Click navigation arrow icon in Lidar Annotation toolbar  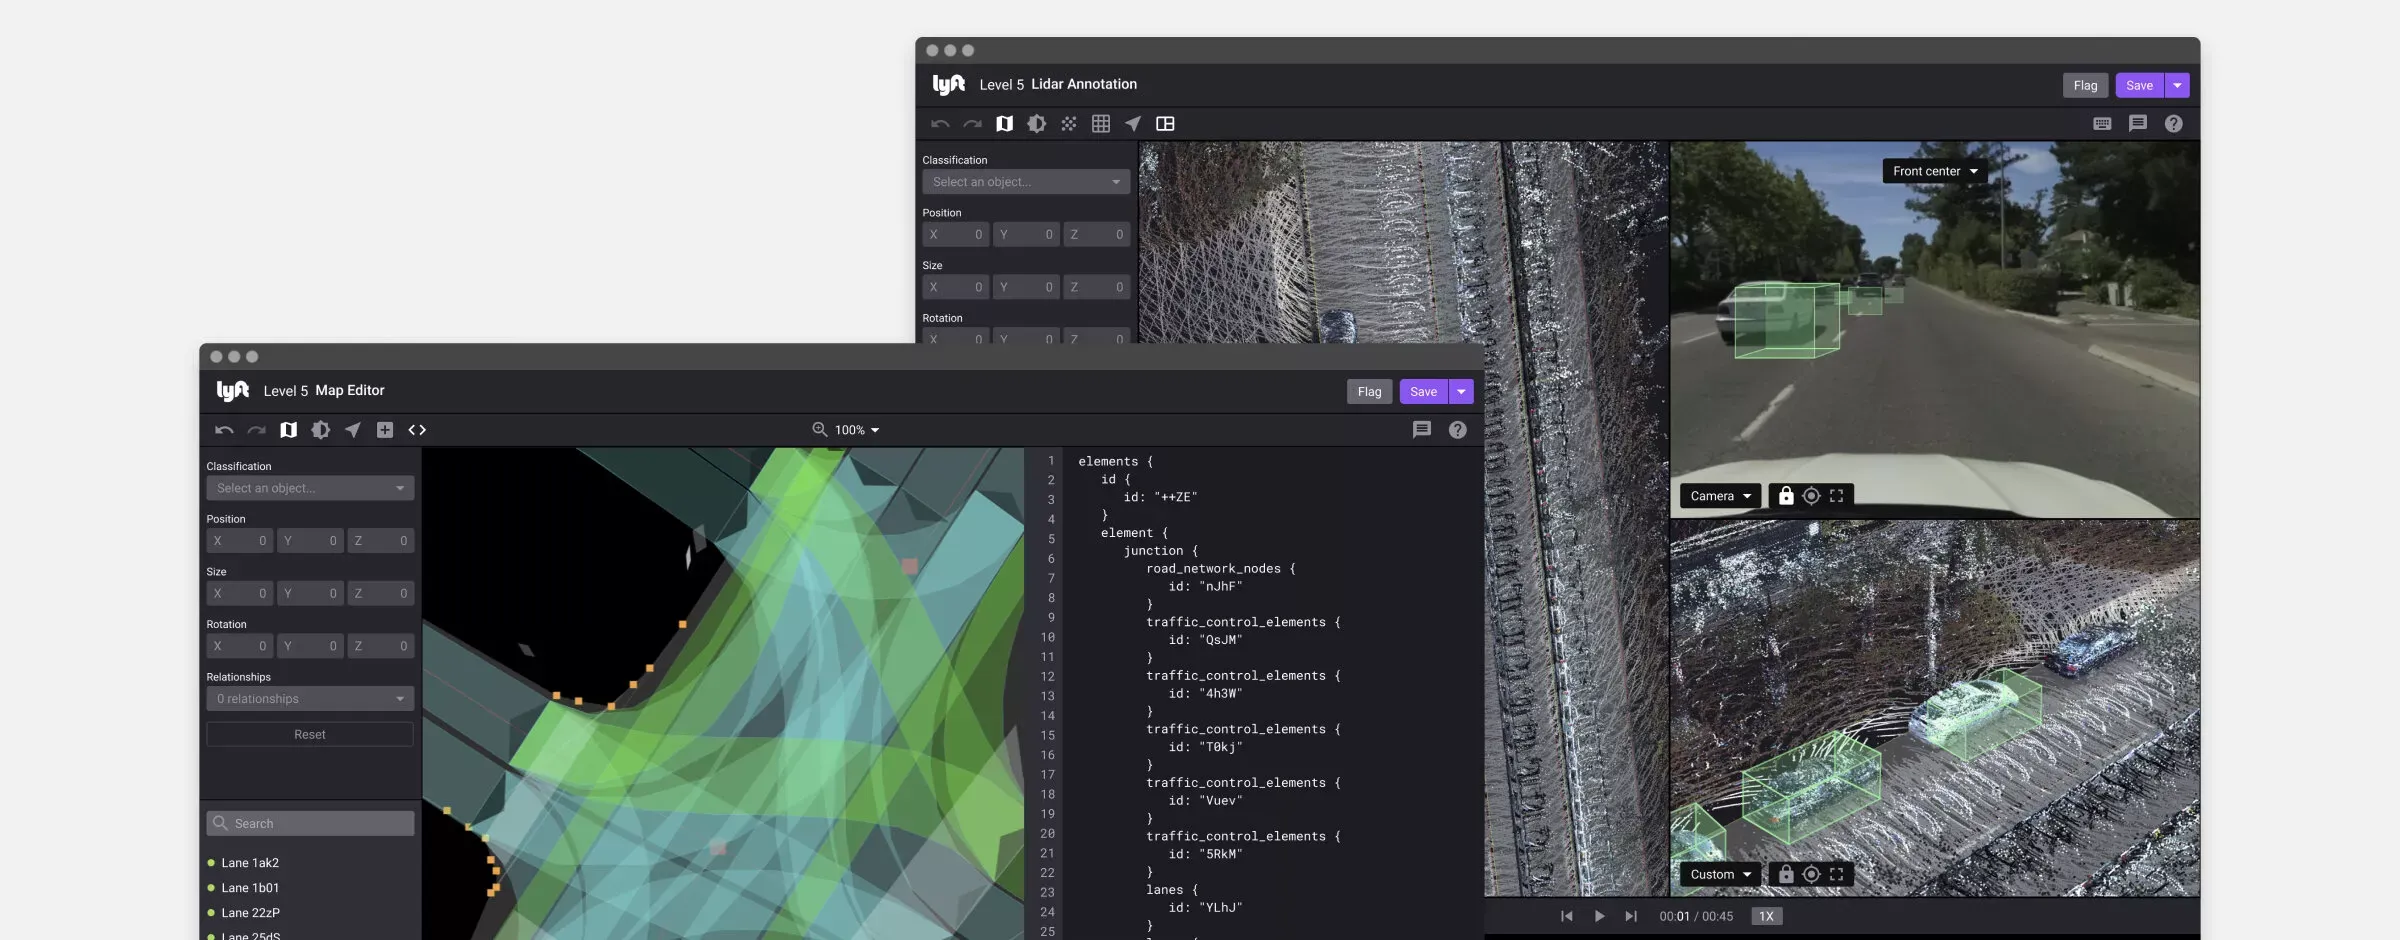click(1133, 124)
